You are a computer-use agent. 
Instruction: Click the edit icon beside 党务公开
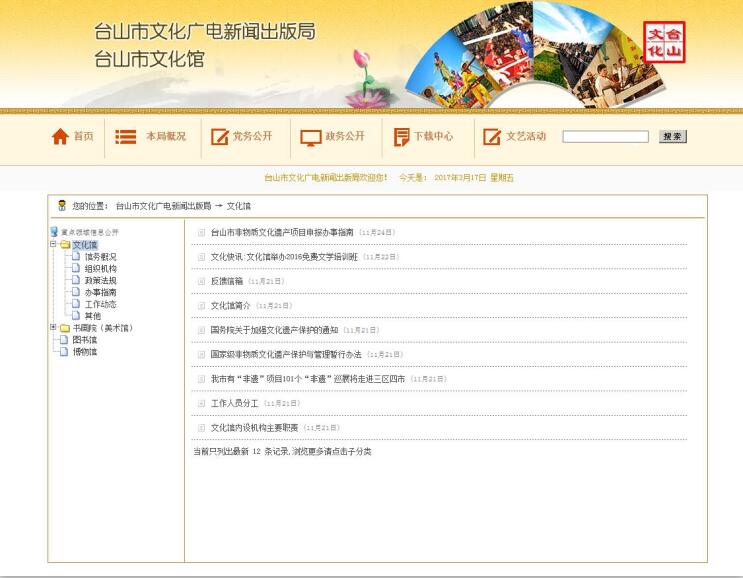(219, 137)
